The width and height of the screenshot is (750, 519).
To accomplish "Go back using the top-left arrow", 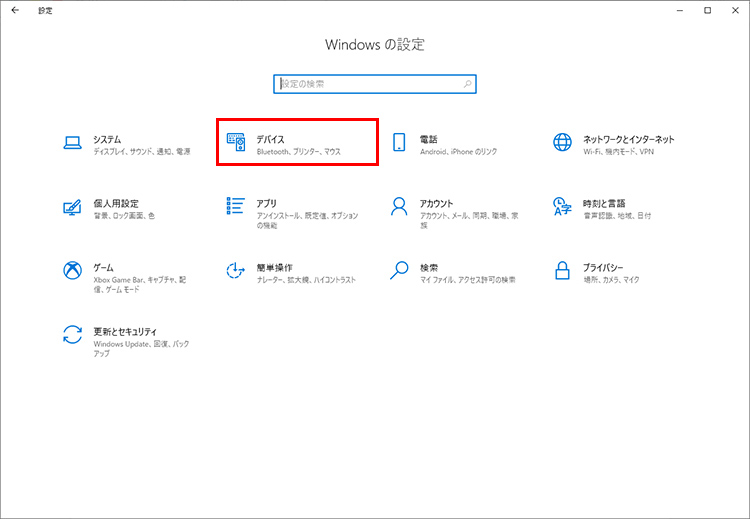I will pyautogui.click(x=14, y=10).
